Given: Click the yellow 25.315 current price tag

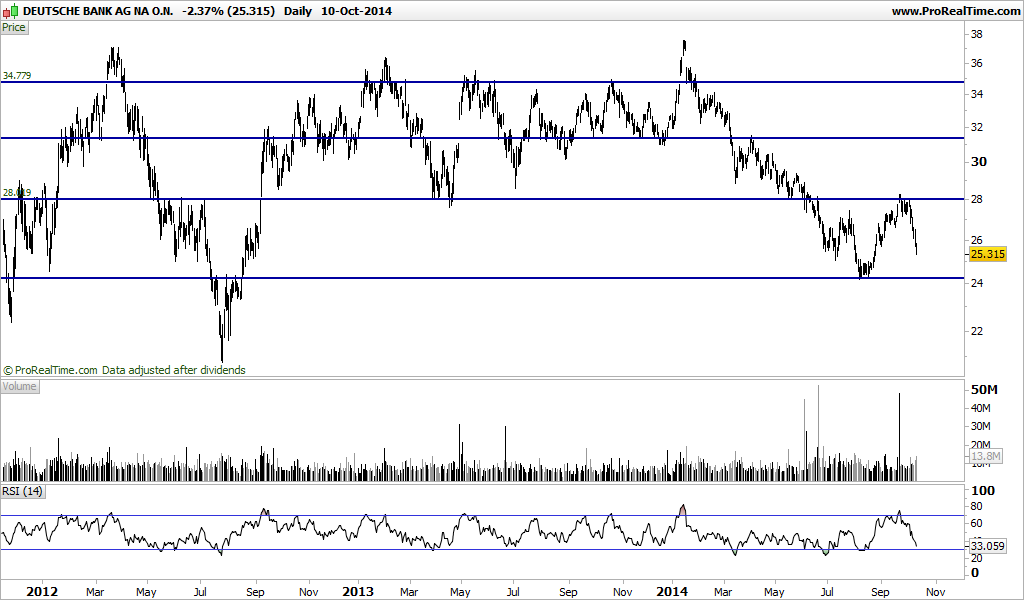Looking at the screenshot, I should click(987, 254).
